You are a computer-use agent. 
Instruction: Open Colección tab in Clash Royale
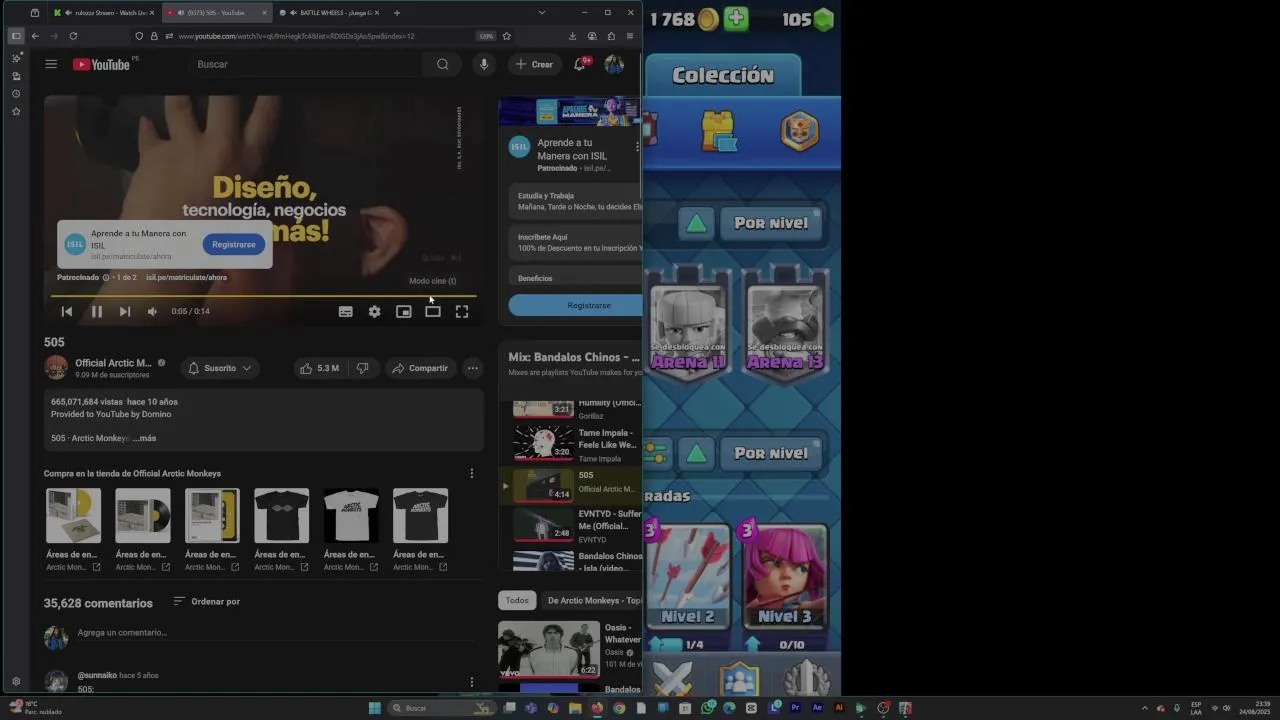[x=723, y=75]
